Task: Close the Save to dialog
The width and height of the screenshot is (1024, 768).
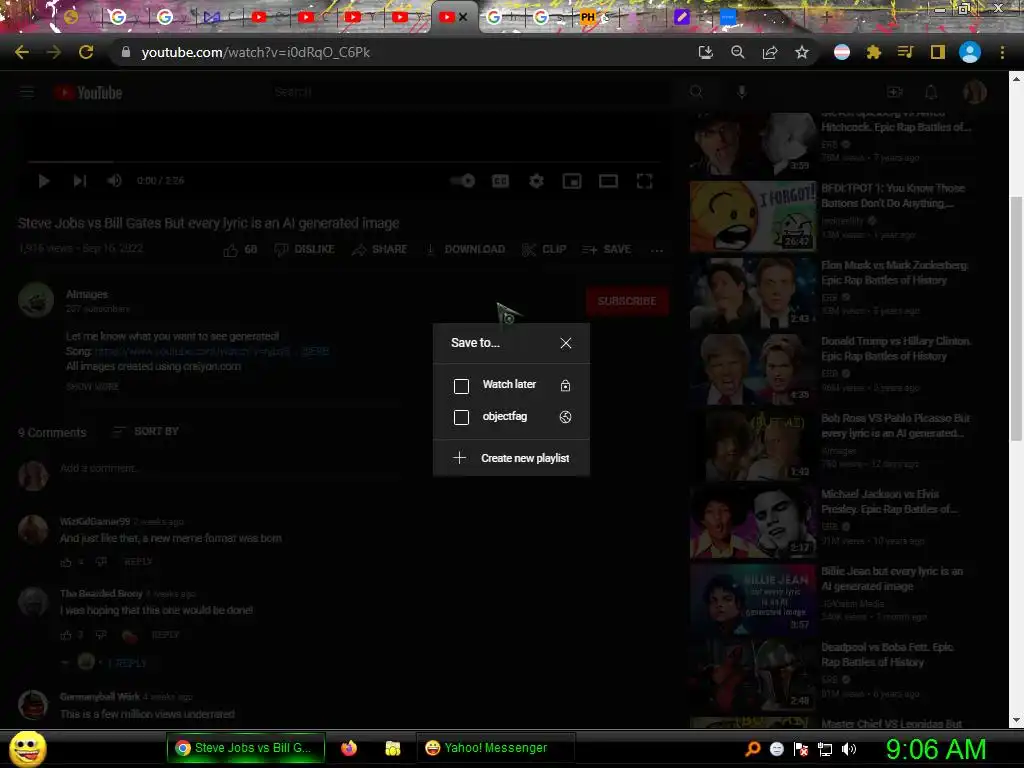Action: (566, 343)
